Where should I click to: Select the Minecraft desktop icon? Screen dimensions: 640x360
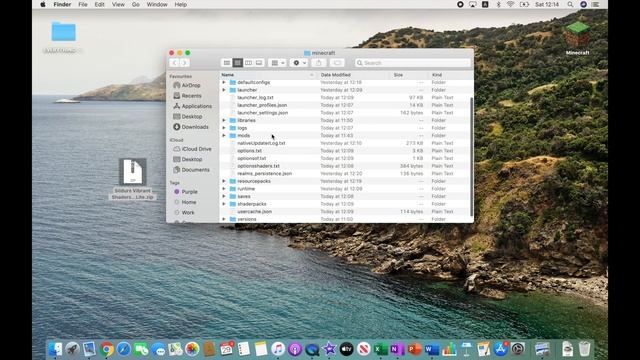pyautogui.click(x=577, y=38)
